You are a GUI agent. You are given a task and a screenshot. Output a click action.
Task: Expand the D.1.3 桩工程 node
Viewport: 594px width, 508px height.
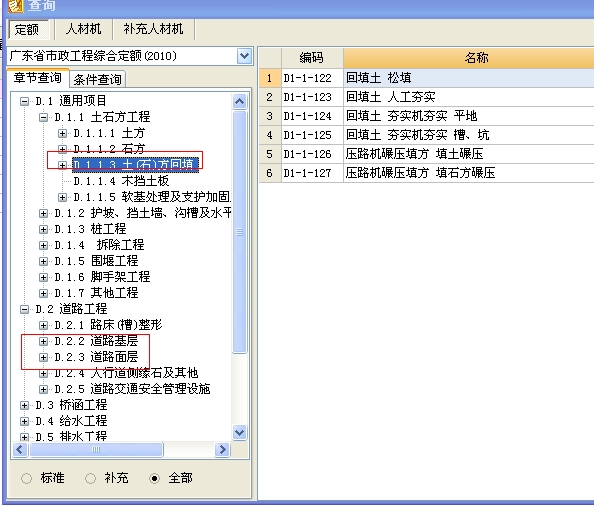point(44,229)
